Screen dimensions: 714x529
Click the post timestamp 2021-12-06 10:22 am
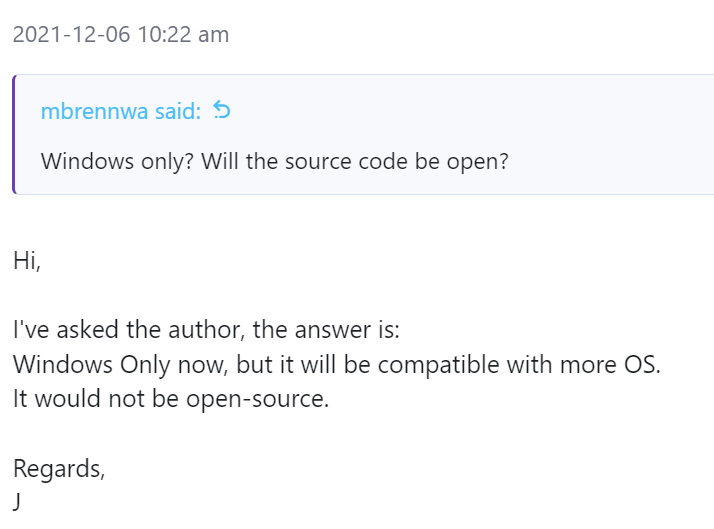pyautogui.click(x=121, y=35)
